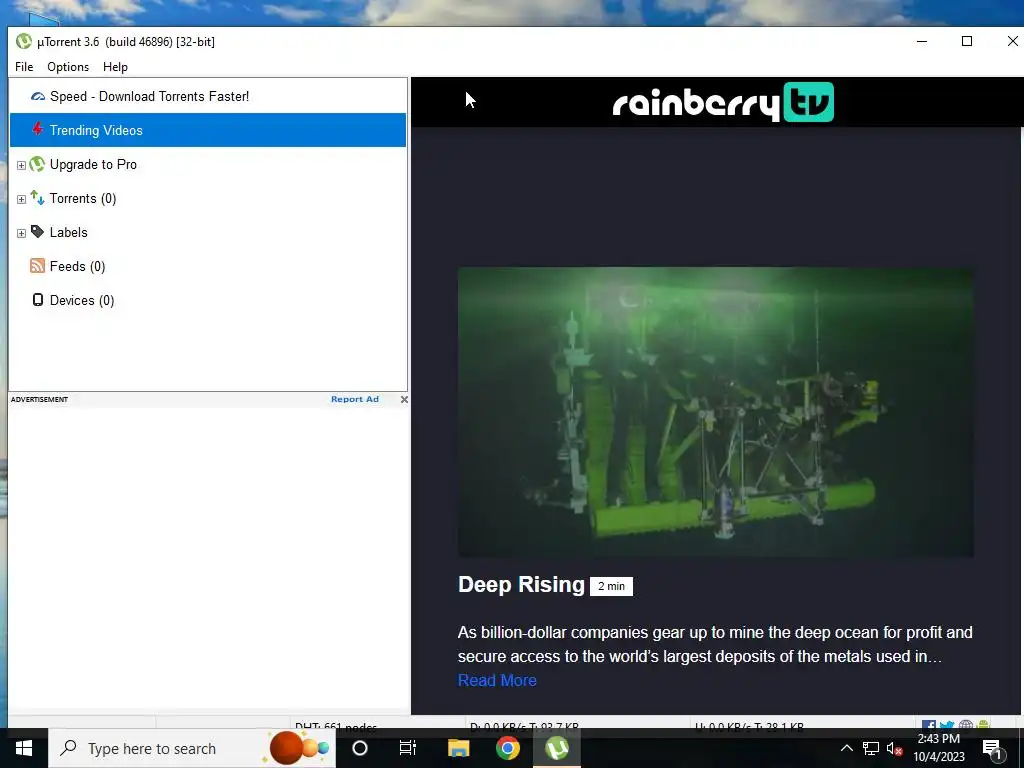Image resolution: width=1024 pixels, height=768 pixels.
Task: Select the Trending Videos sidebar item
Action: (x=208, y=130)
